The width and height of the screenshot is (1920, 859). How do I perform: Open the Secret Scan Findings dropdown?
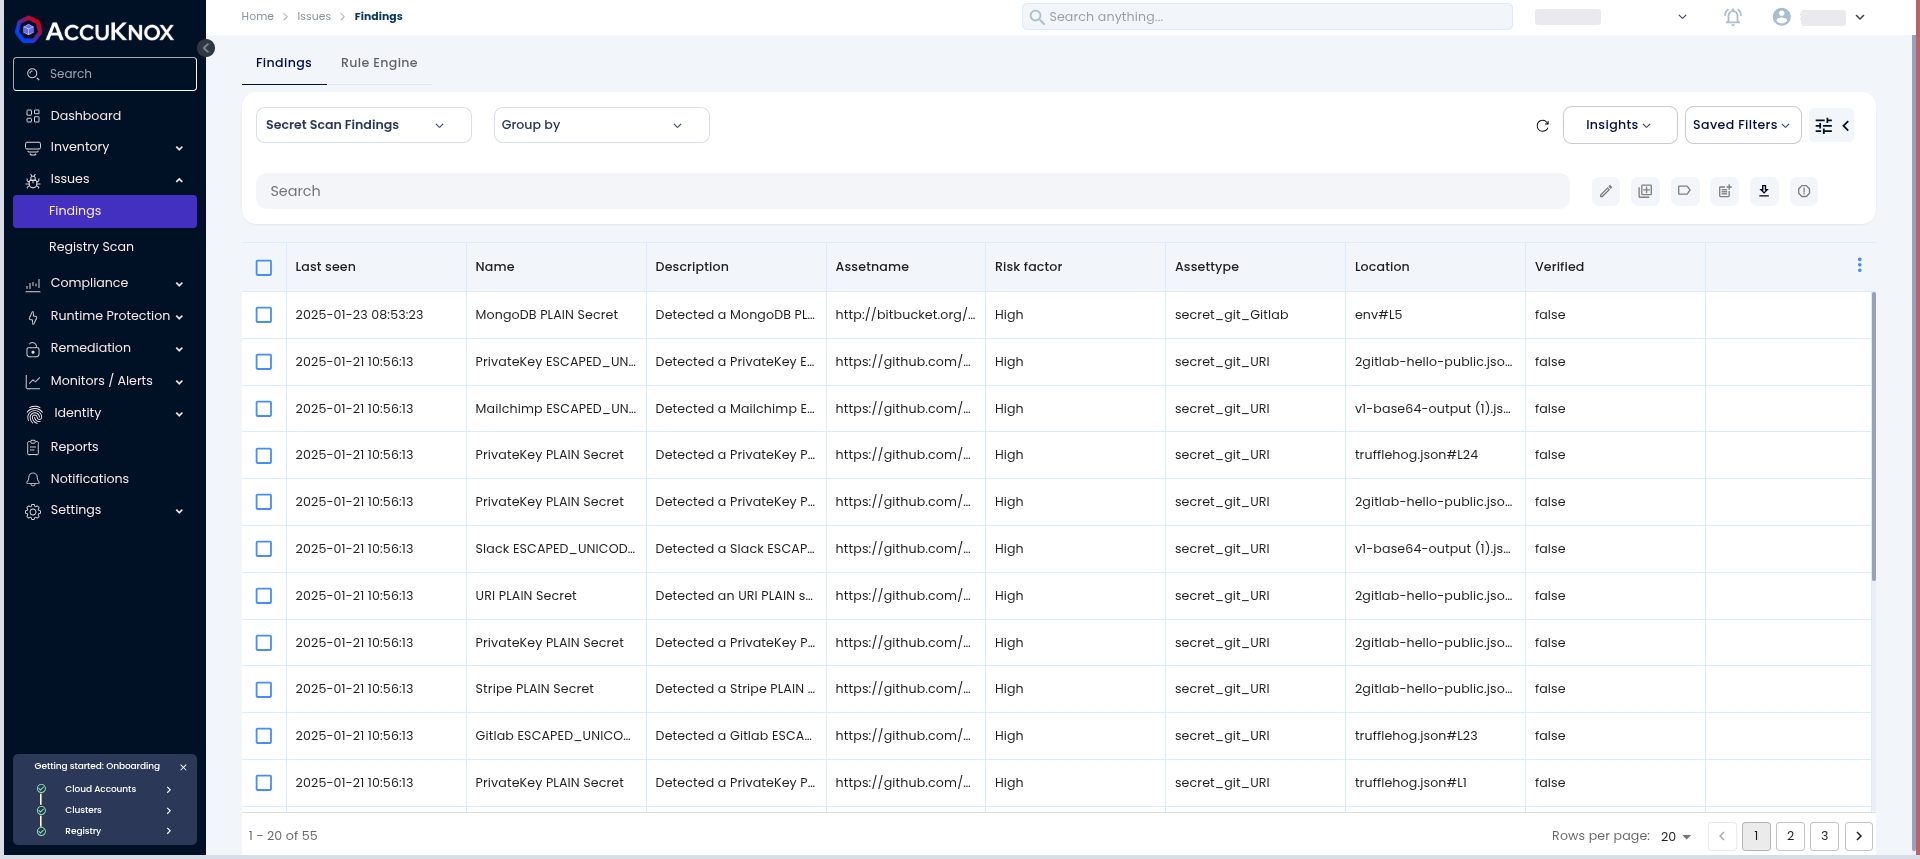[364, 125]
